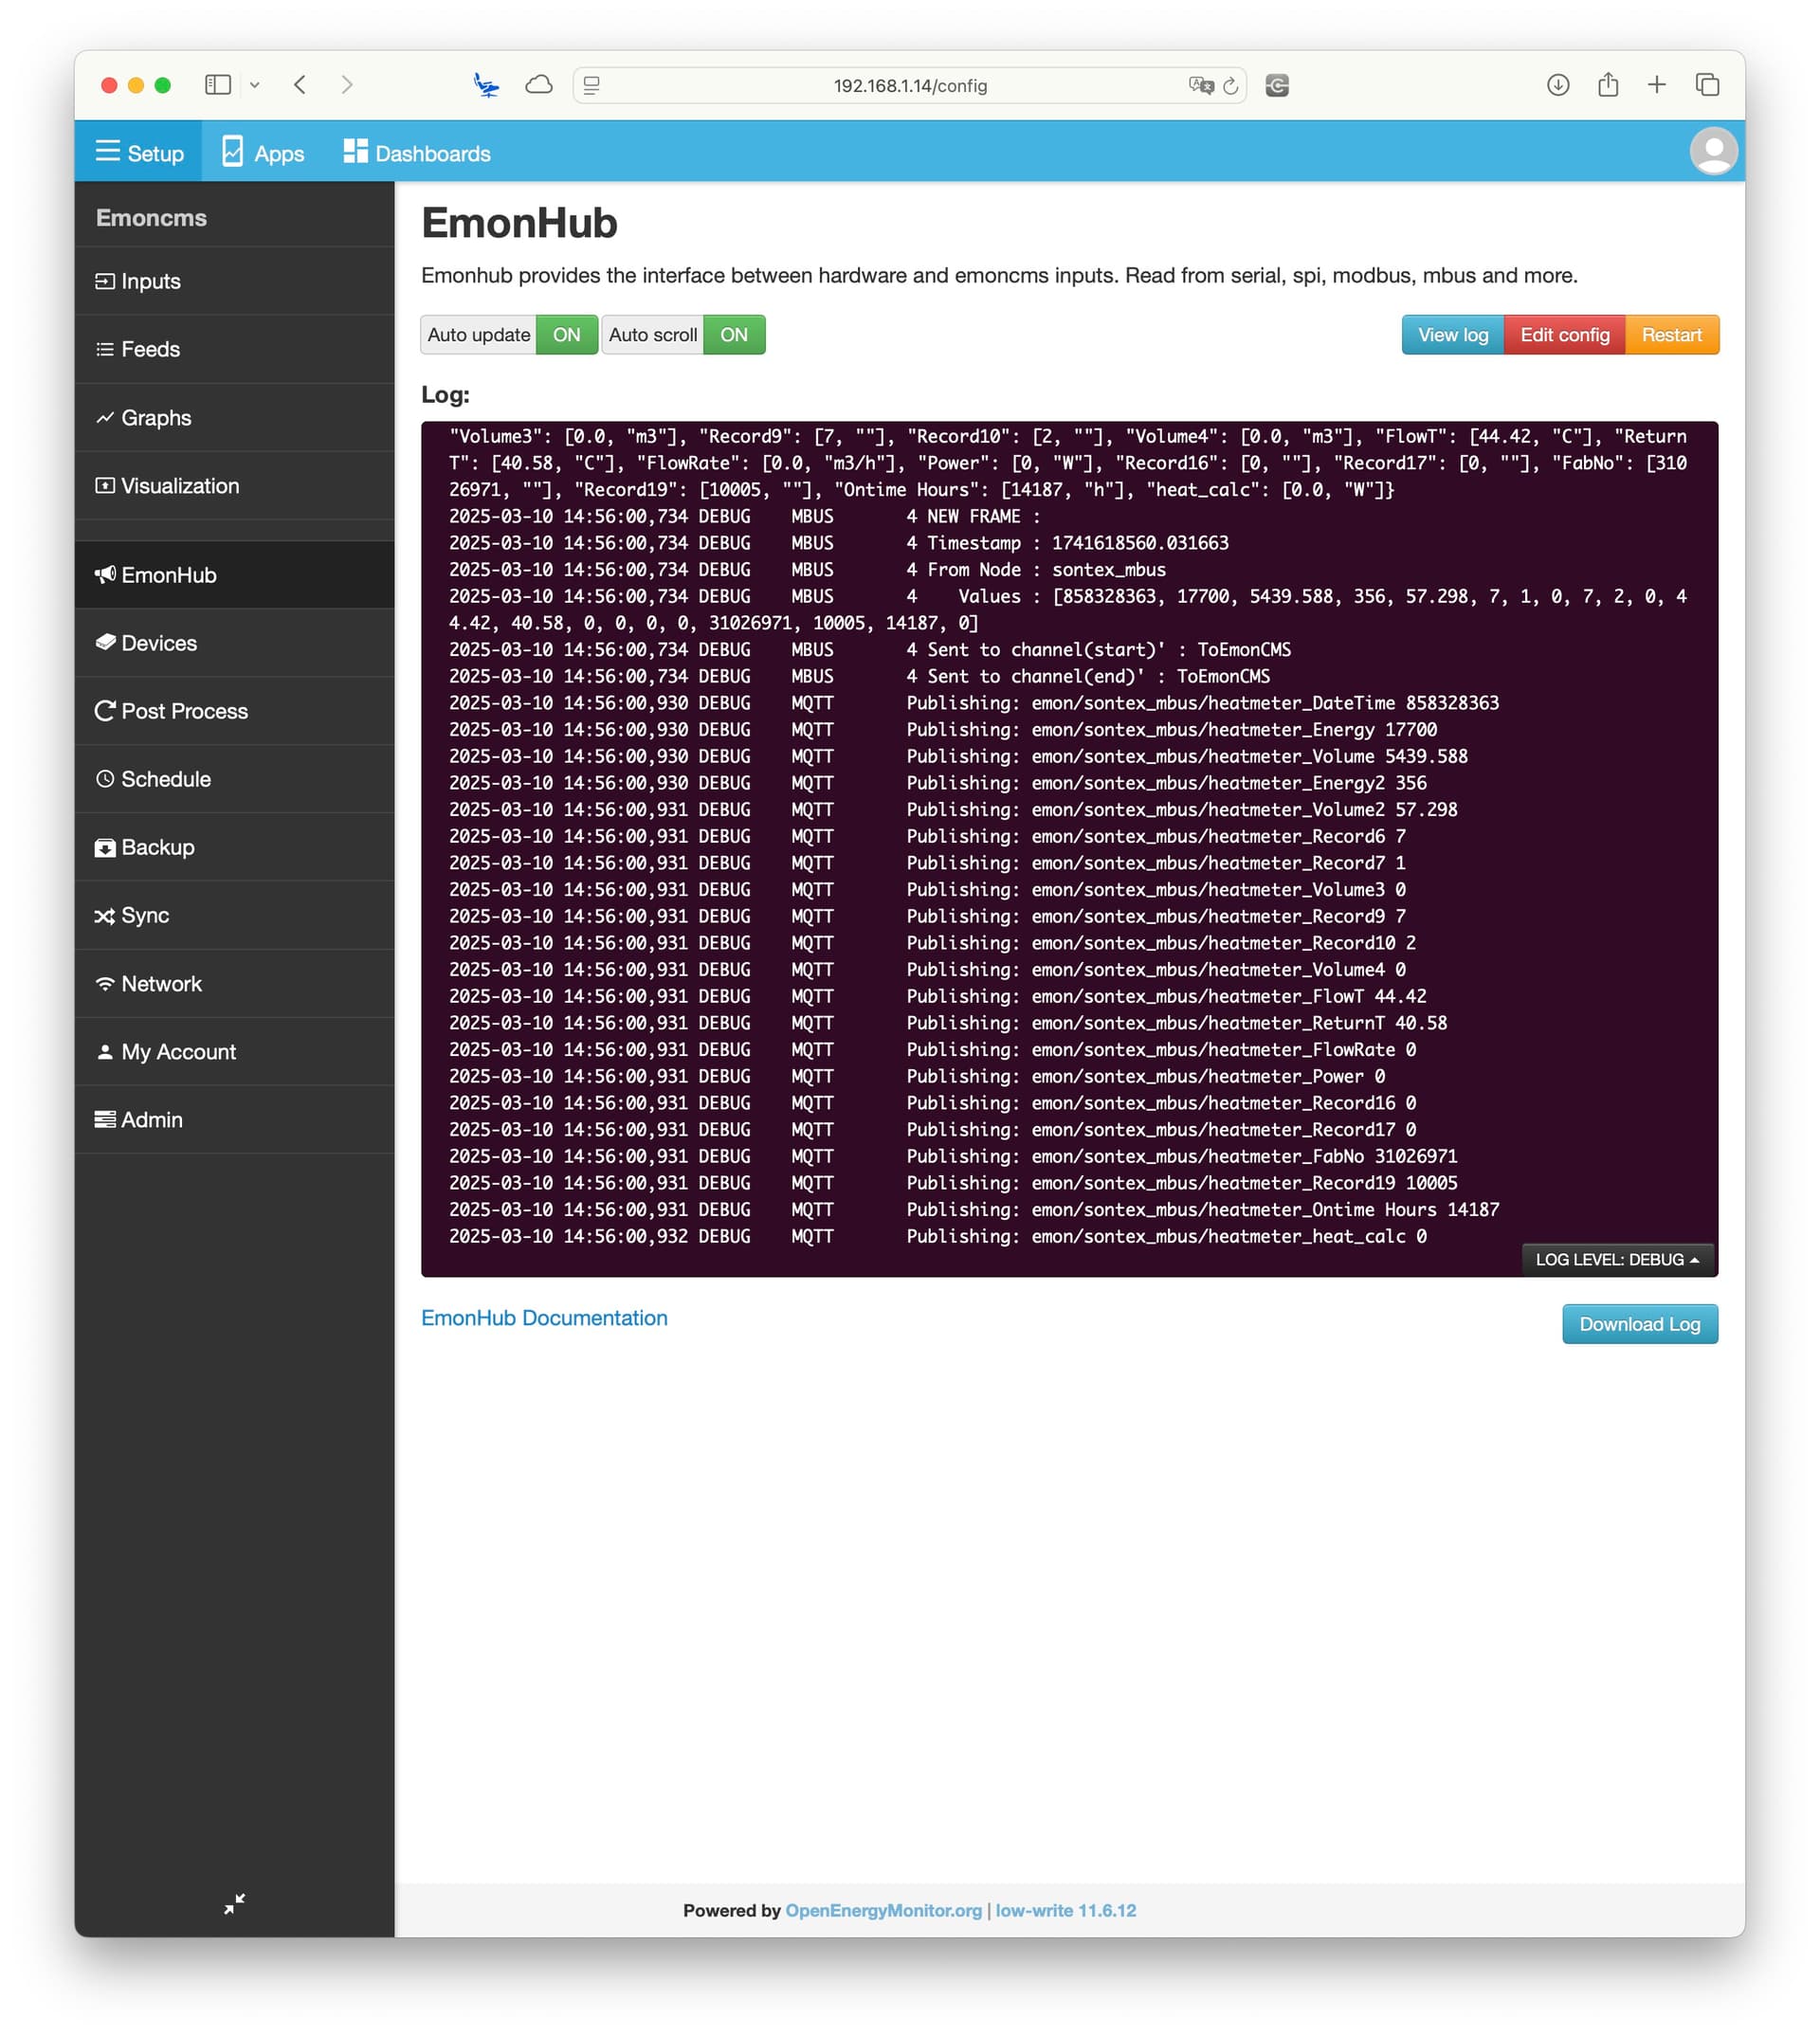Click the Visualization icon in sidebar

click(104, 485)
